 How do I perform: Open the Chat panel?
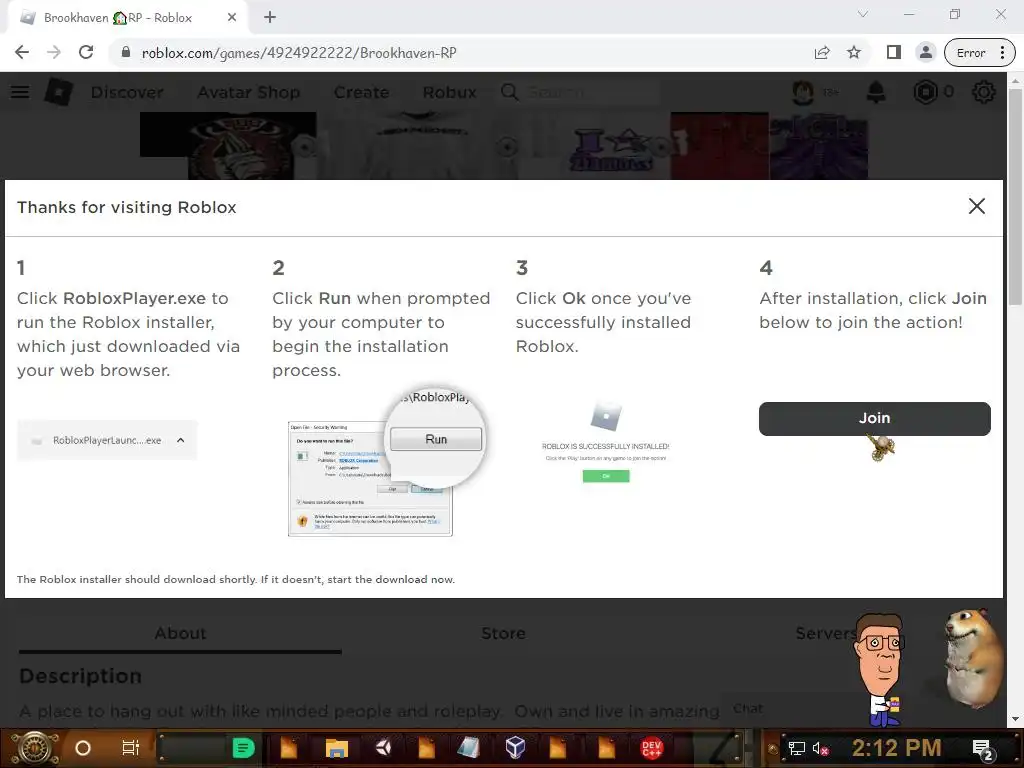[x=748, y=709]
